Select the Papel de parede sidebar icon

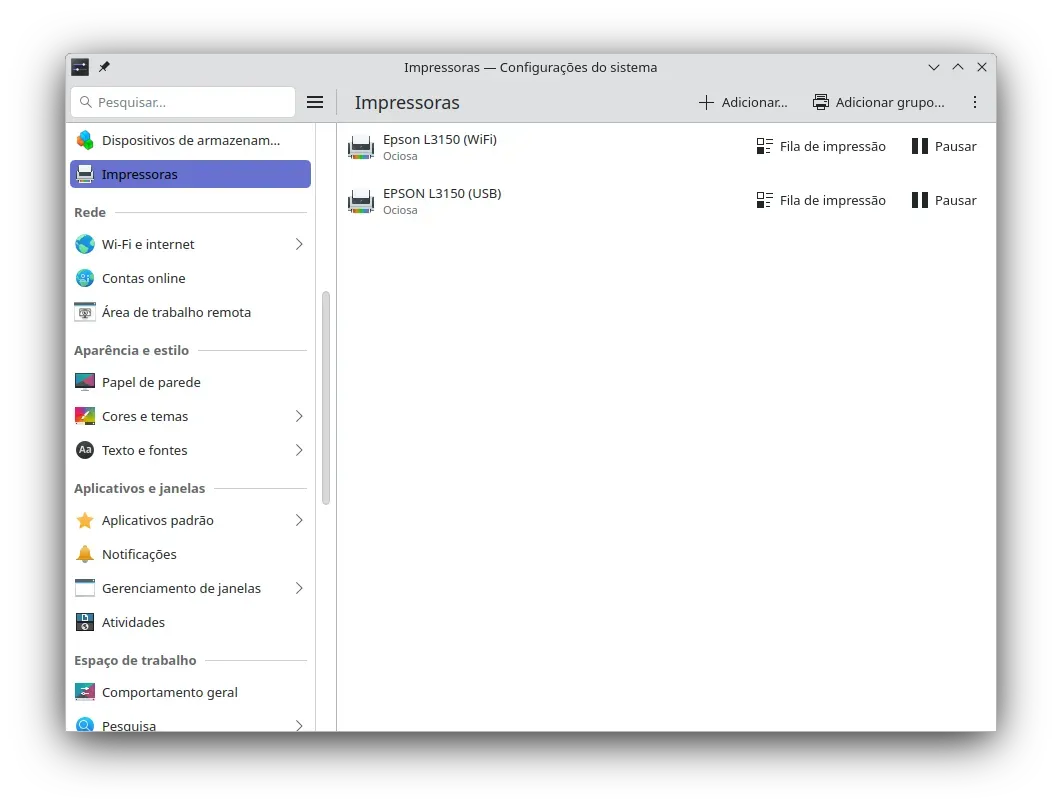point(85,382)
